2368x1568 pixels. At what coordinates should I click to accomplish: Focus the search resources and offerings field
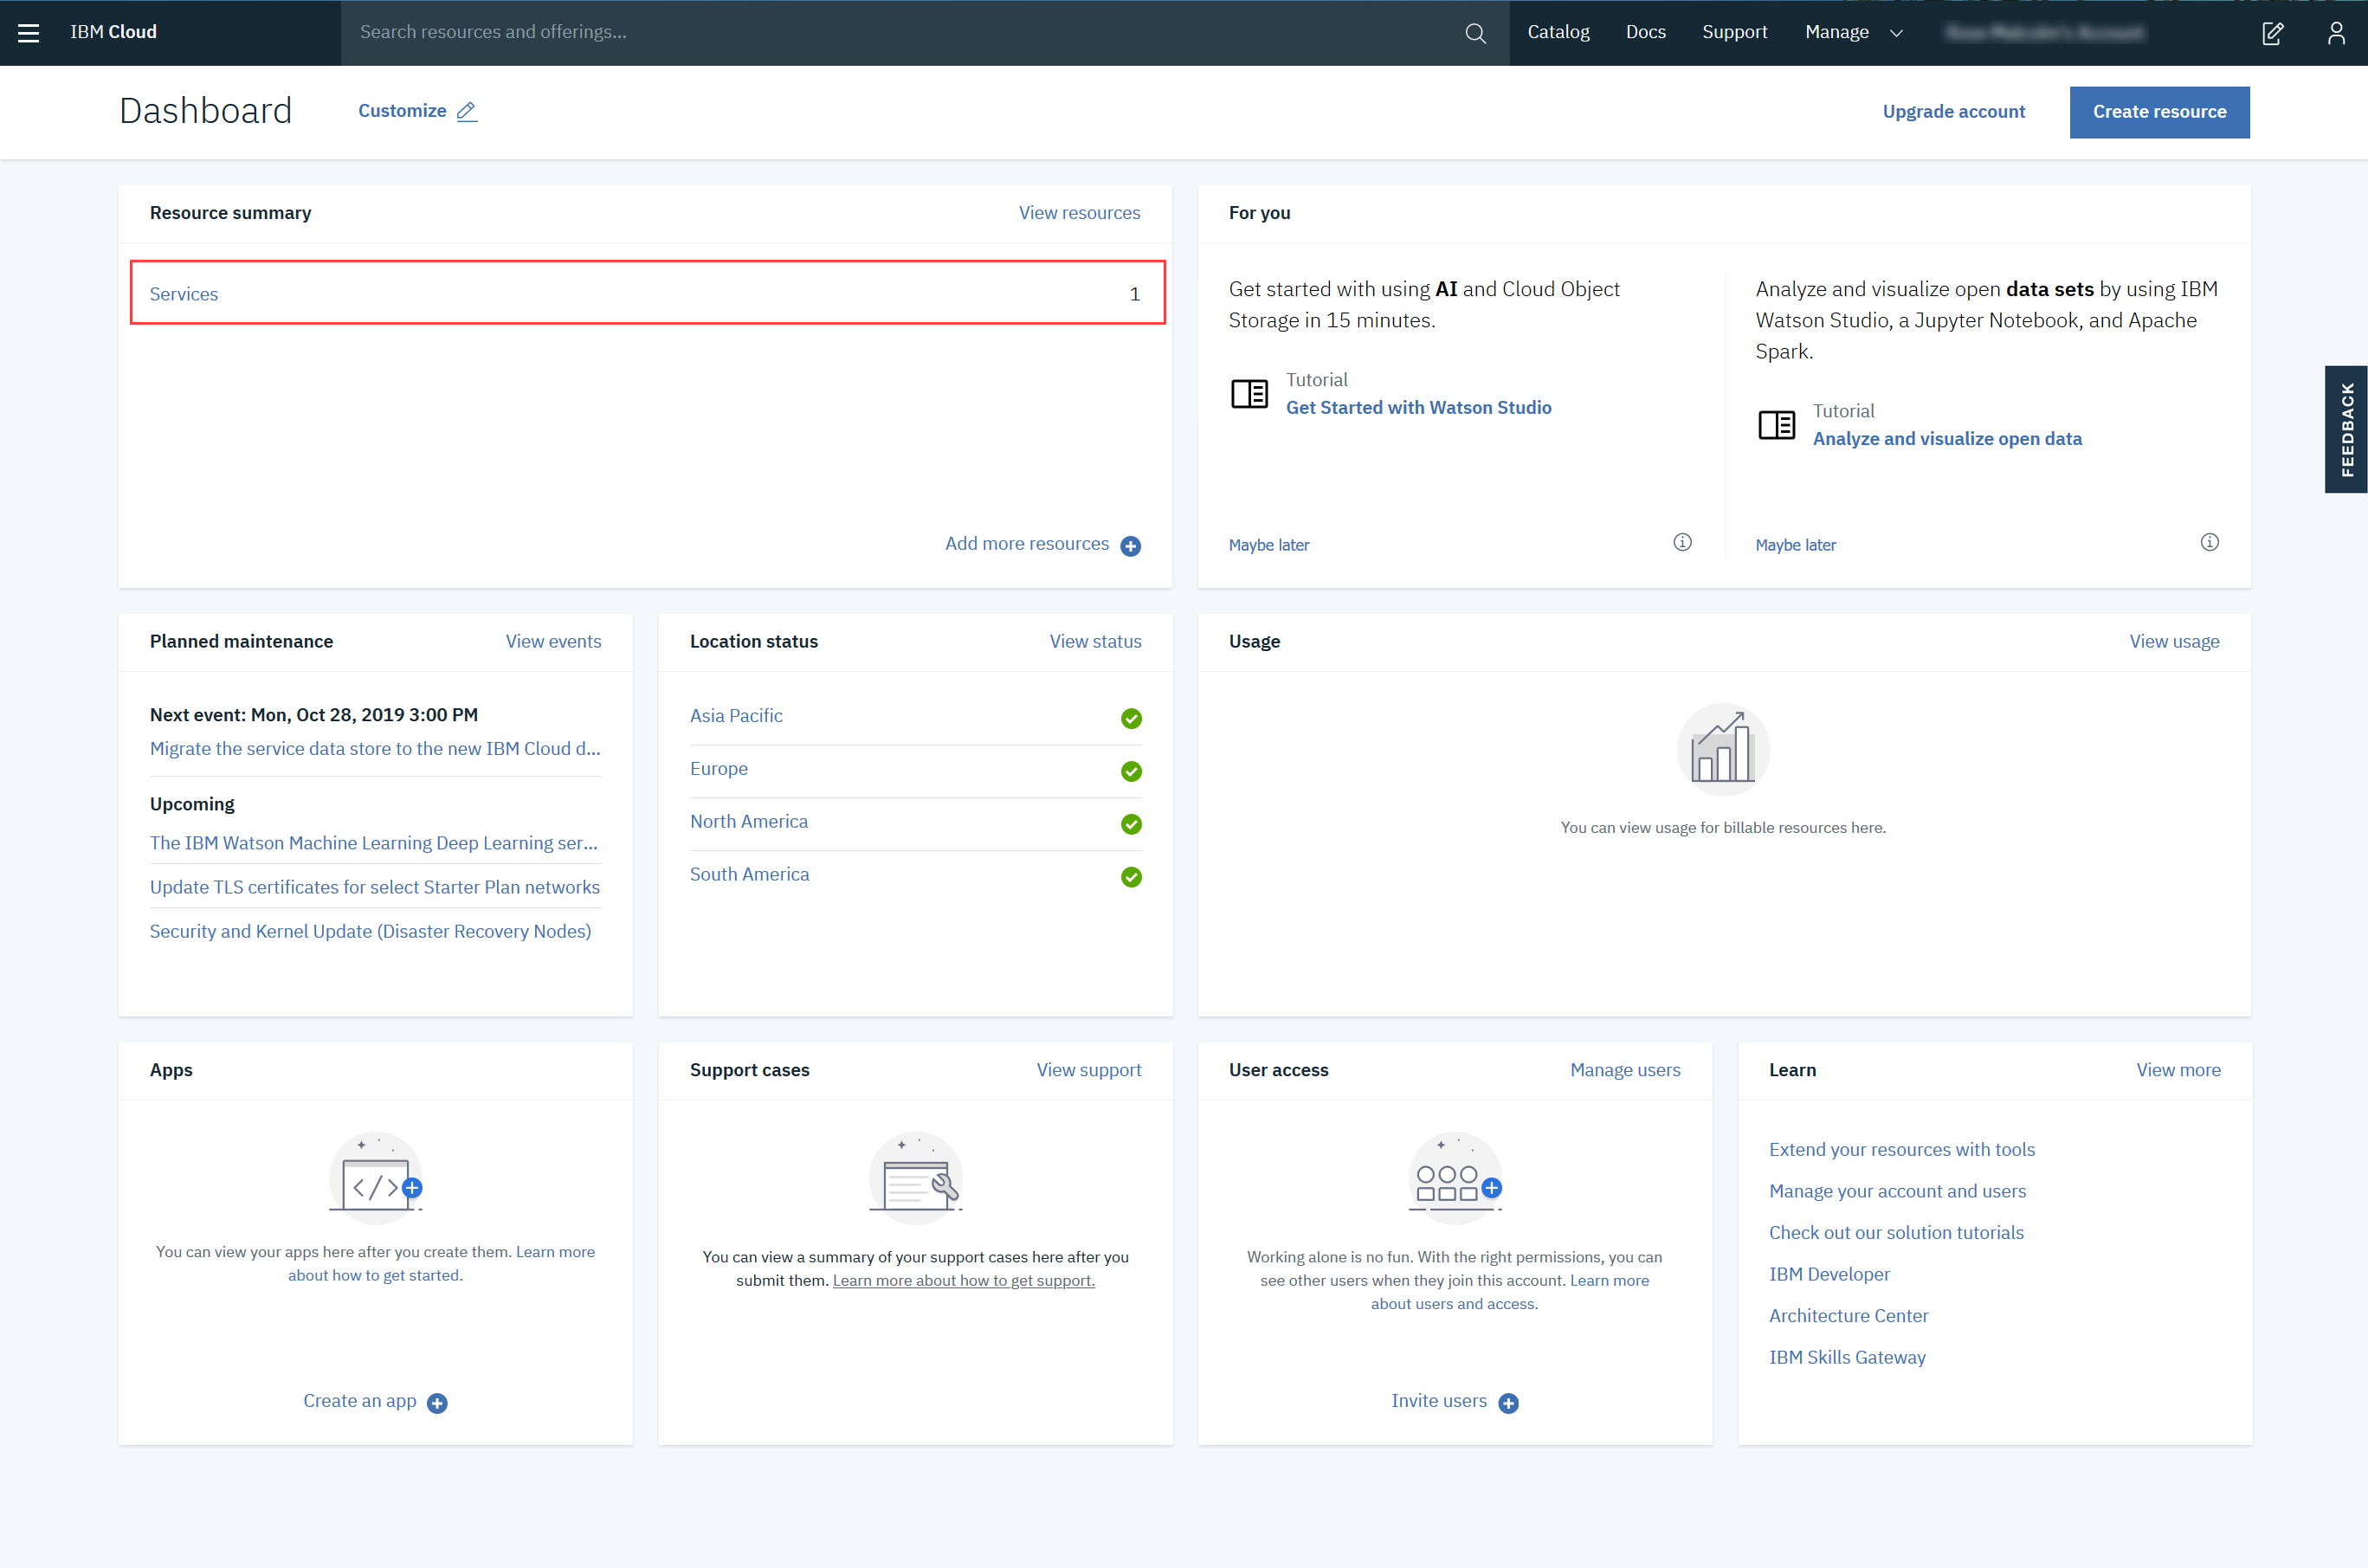point(900,32)
